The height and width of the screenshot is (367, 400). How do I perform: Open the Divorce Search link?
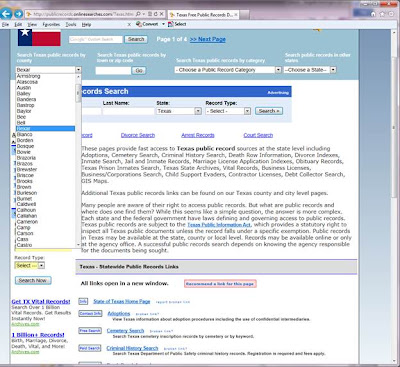[138, 135]
